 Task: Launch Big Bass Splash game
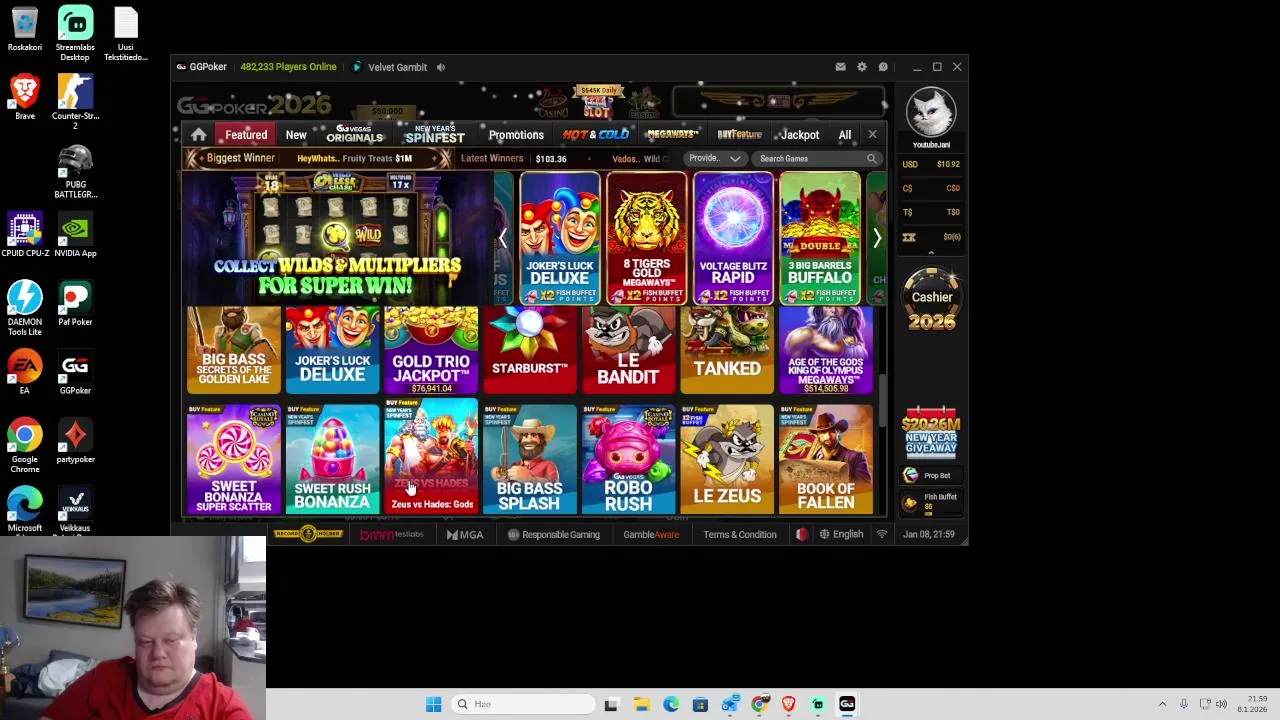coord(530,459)
